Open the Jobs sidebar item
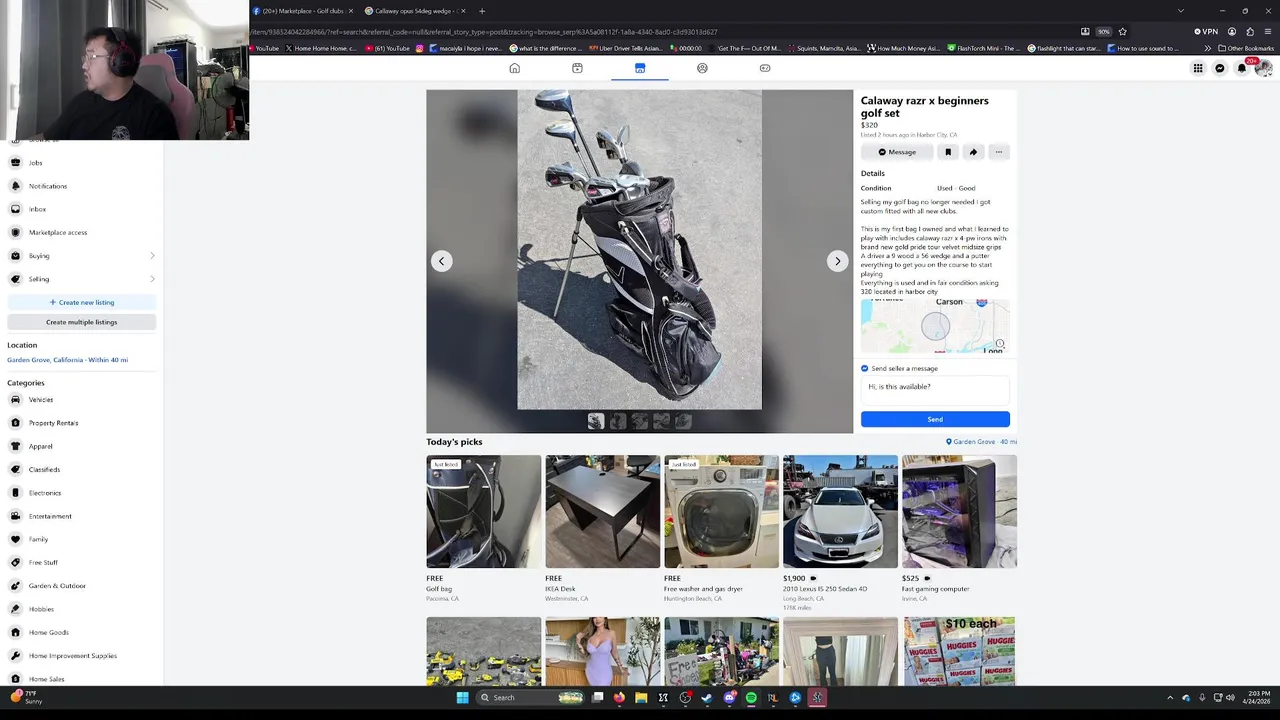1280x720 pixels. [82, 163]
